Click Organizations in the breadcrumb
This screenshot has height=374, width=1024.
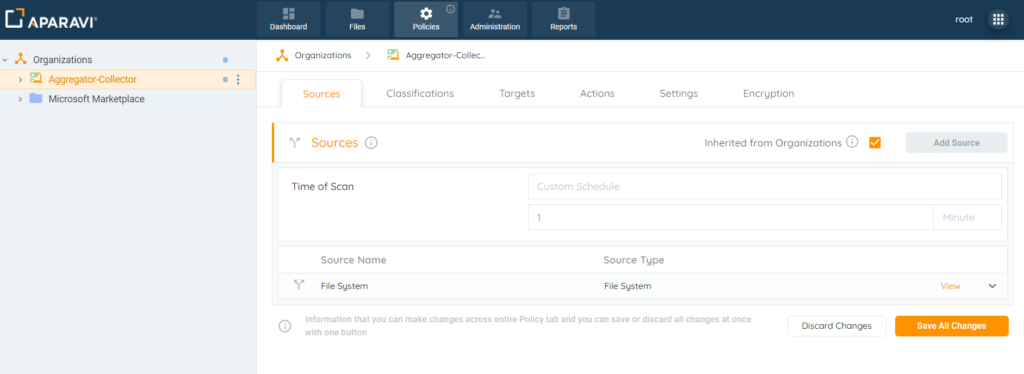(323, 55)
